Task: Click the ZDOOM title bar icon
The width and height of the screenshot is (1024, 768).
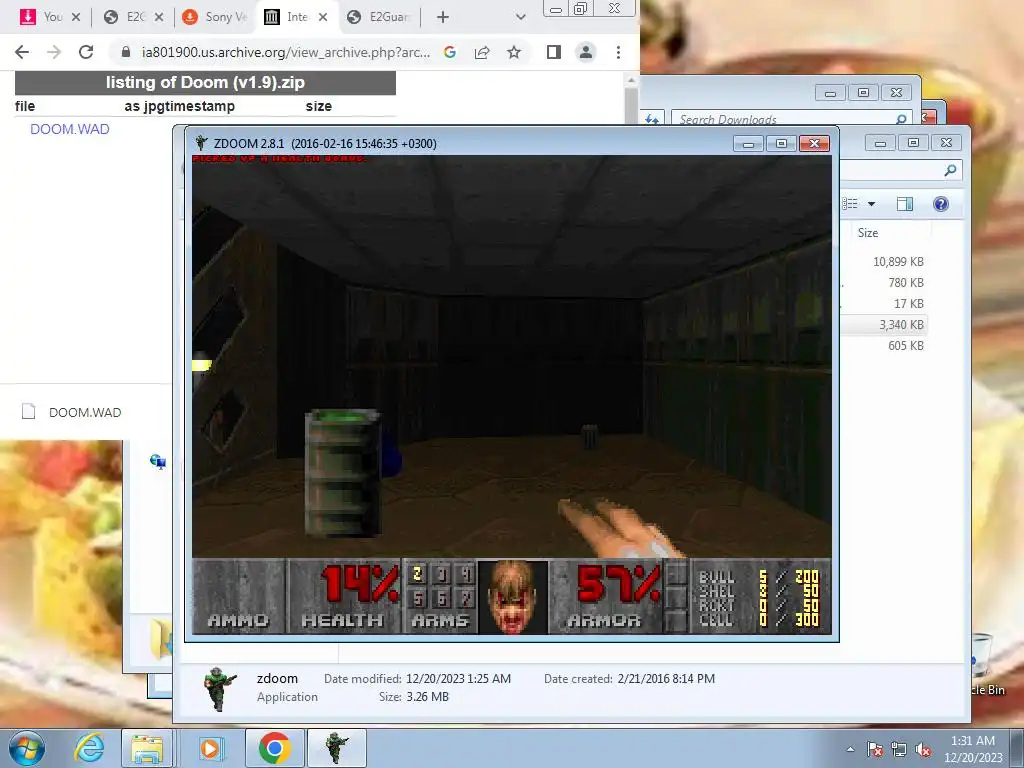Action: [201, 143]
